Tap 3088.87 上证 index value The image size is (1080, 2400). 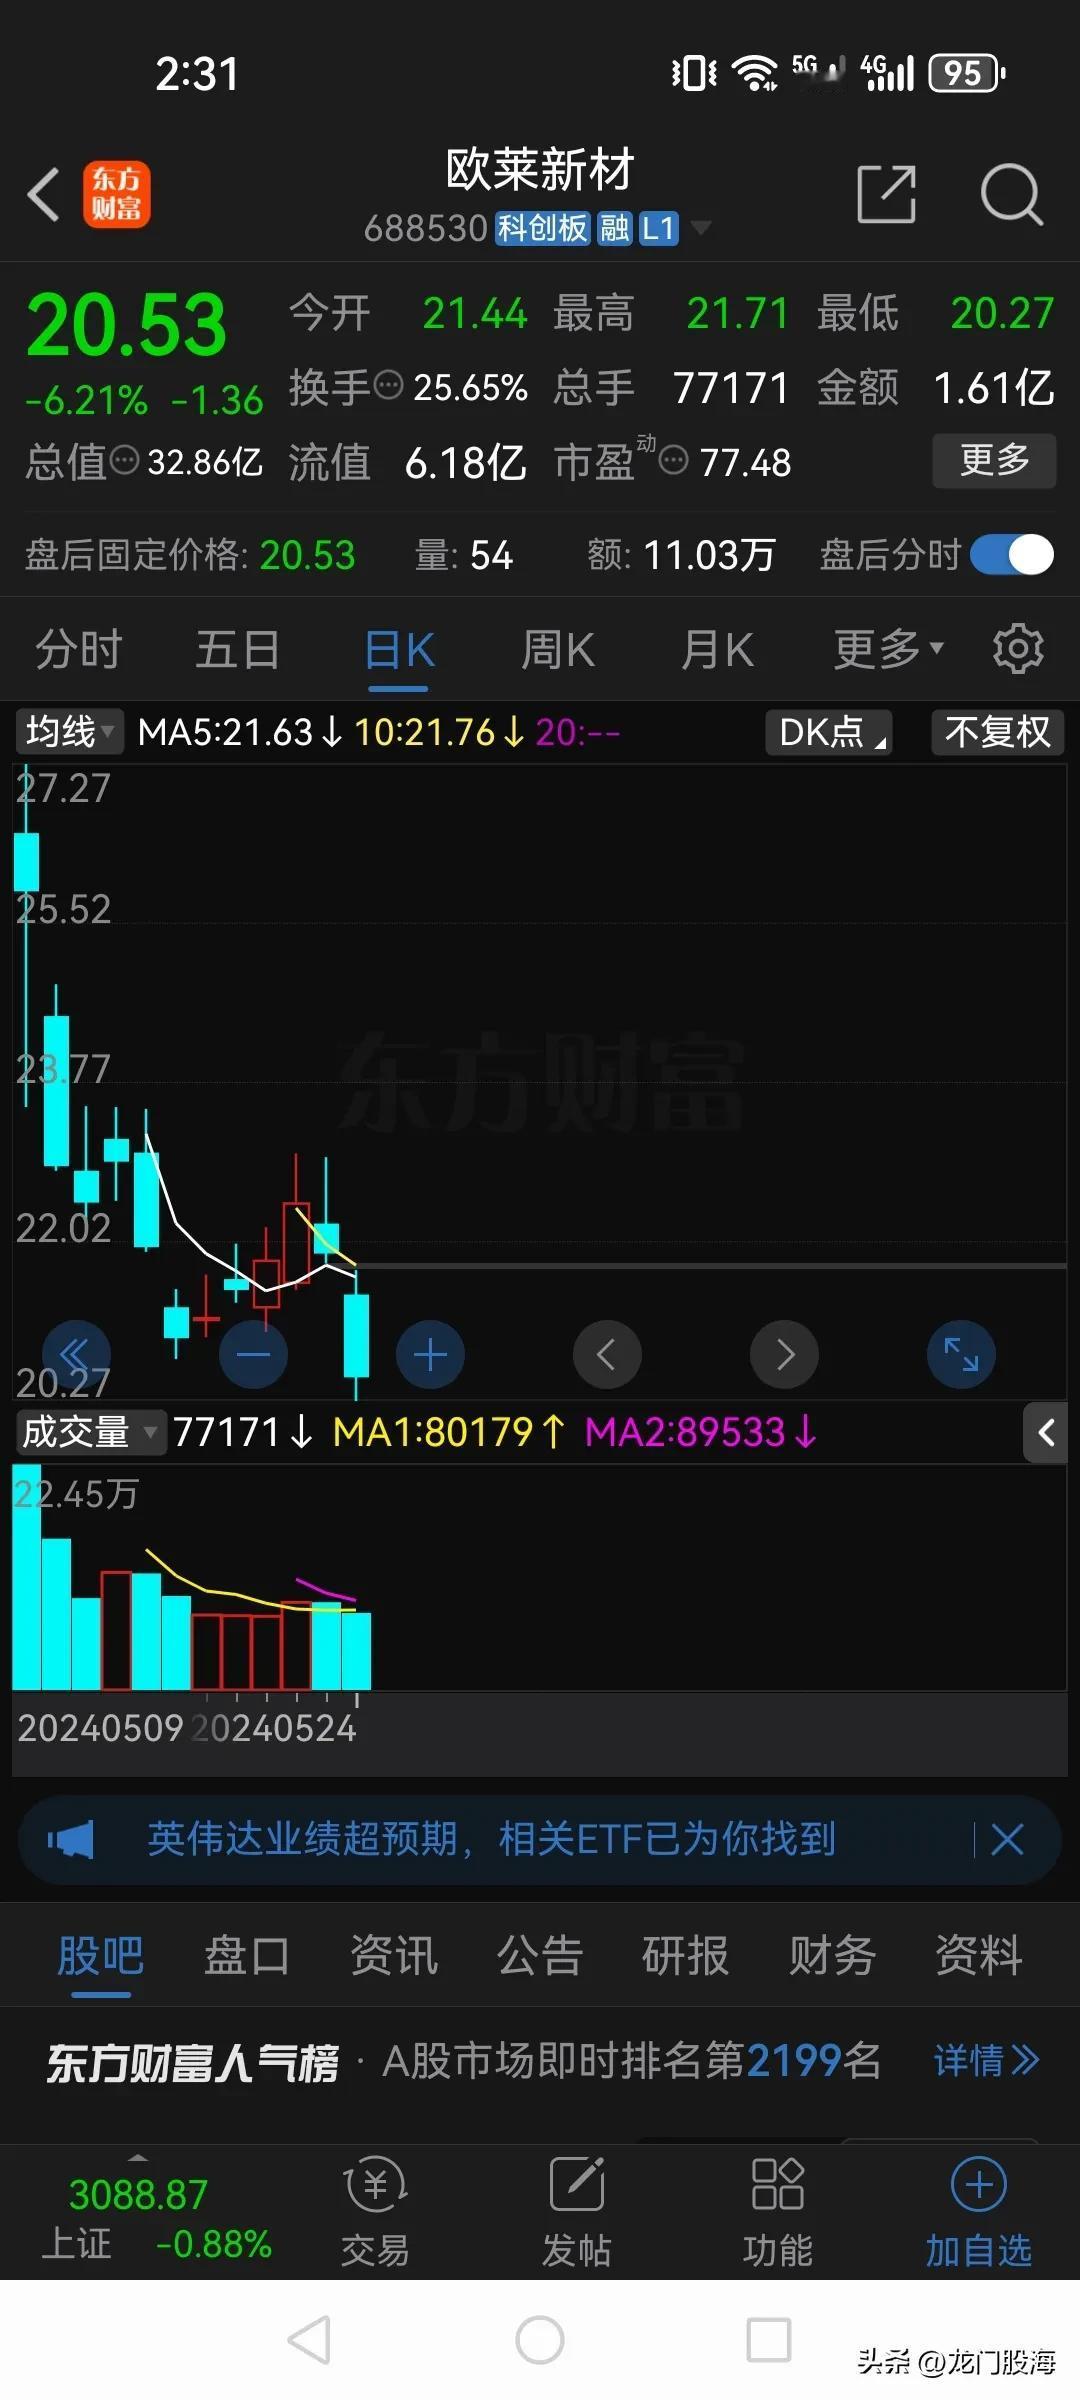tap(138, 2194)
